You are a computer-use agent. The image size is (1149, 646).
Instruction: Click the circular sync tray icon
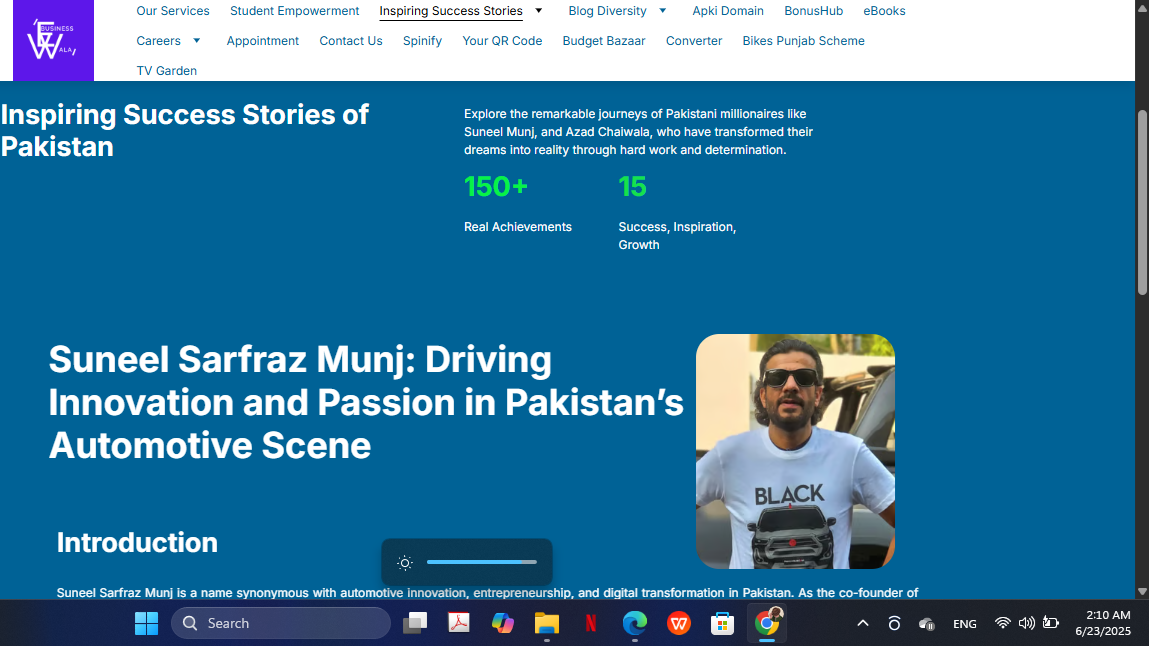tap(894, 623)
